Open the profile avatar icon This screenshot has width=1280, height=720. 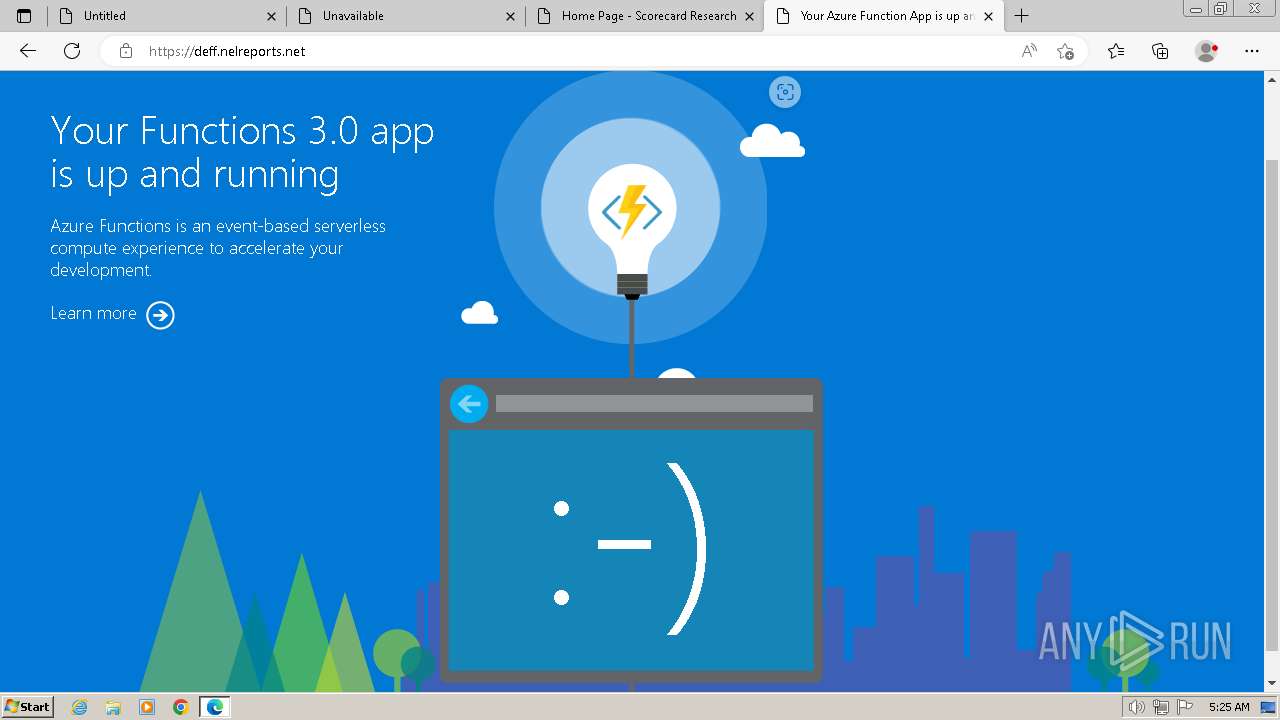click(1206, 51)
